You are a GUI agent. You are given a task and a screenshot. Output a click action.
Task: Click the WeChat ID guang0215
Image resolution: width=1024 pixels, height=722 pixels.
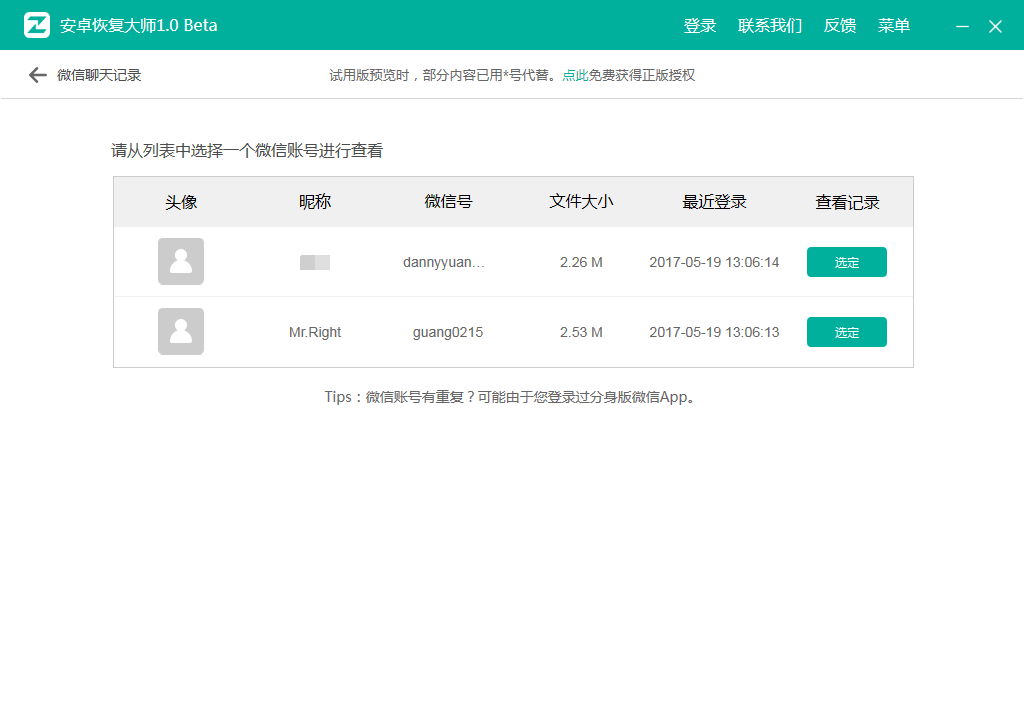pyautogui.click(x=448, y=332)
